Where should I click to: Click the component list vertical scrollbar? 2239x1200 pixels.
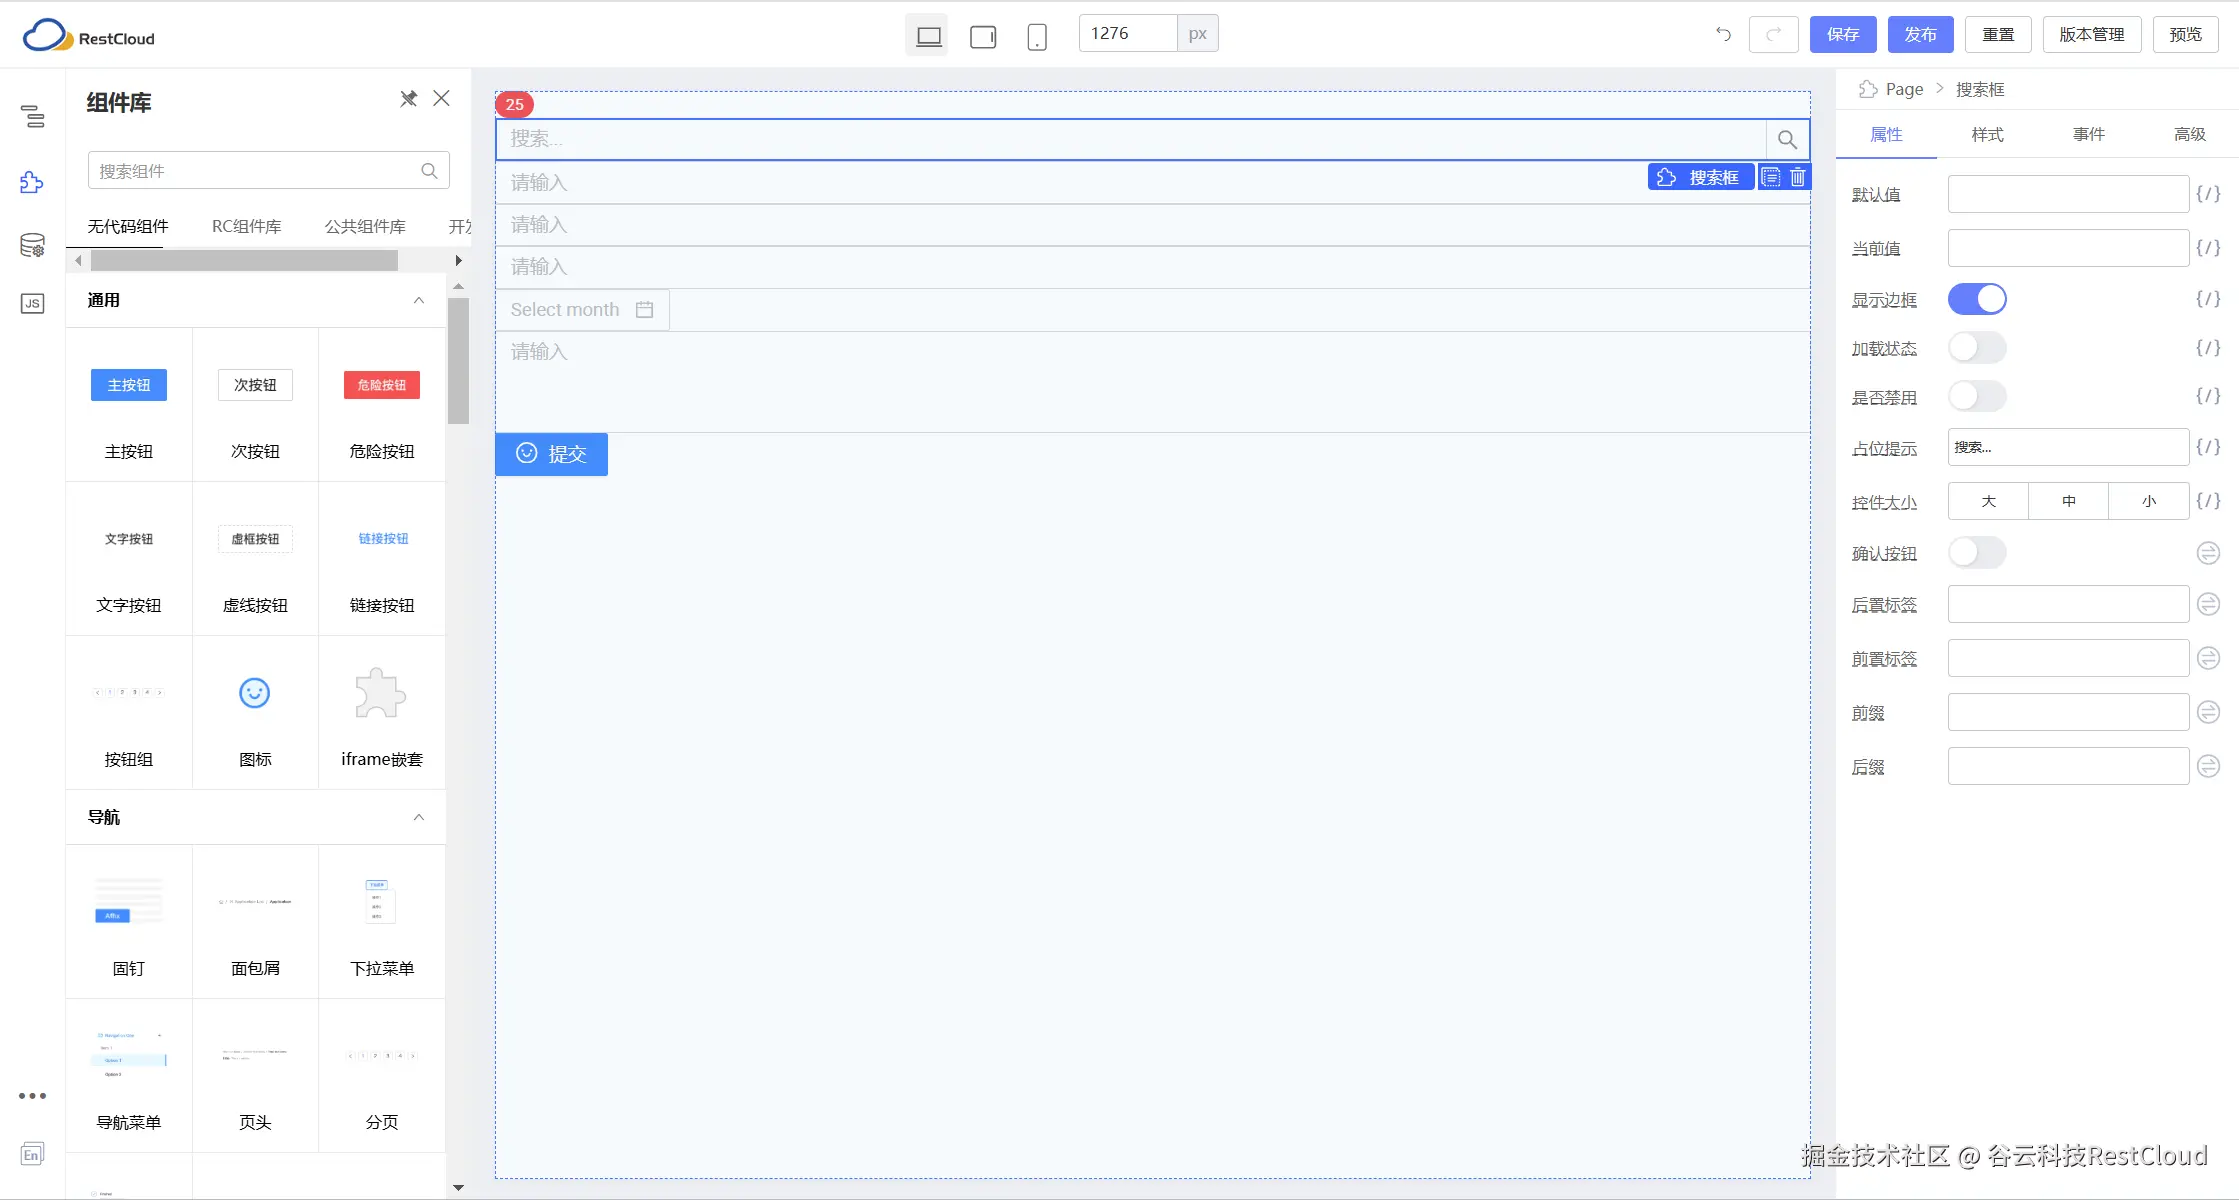(458, 361)
